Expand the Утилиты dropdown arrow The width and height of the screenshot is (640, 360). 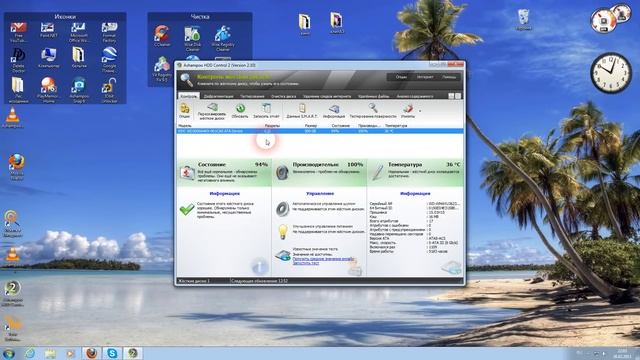420,111
